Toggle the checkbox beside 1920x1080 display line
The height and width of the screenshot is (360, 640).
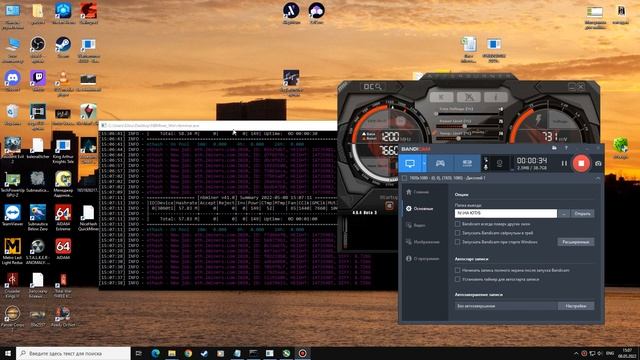tap(404, 178)
